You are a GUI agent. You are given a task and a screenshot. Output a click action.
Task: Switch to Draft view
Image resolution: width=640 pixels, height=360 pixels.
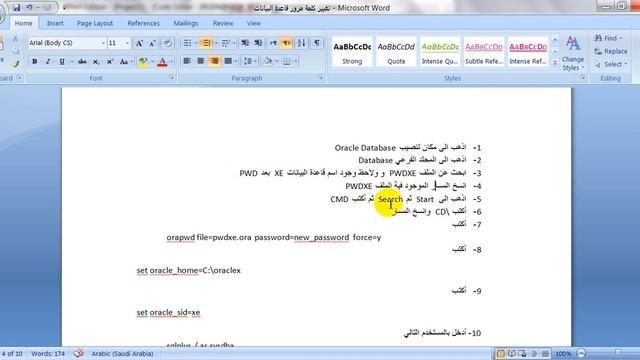point(545,353)
